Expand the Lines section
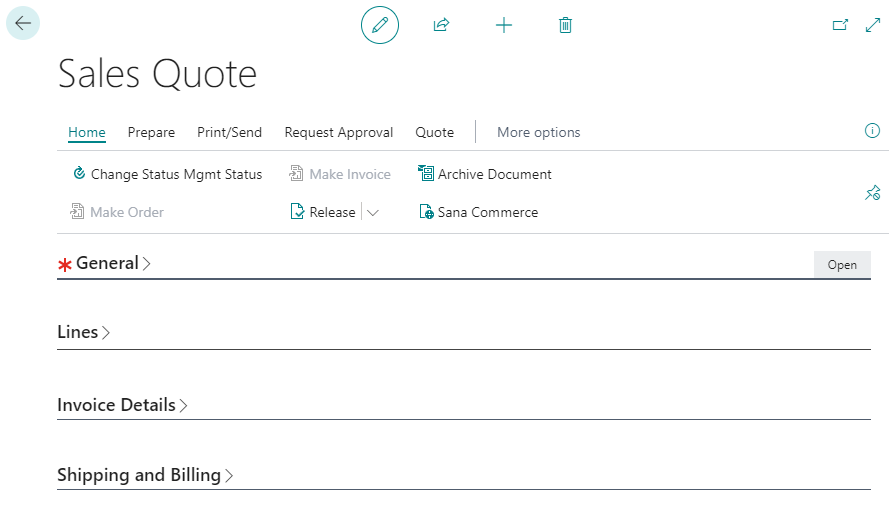The width and height of the screenshot is (892, 527). click(78, 332)
